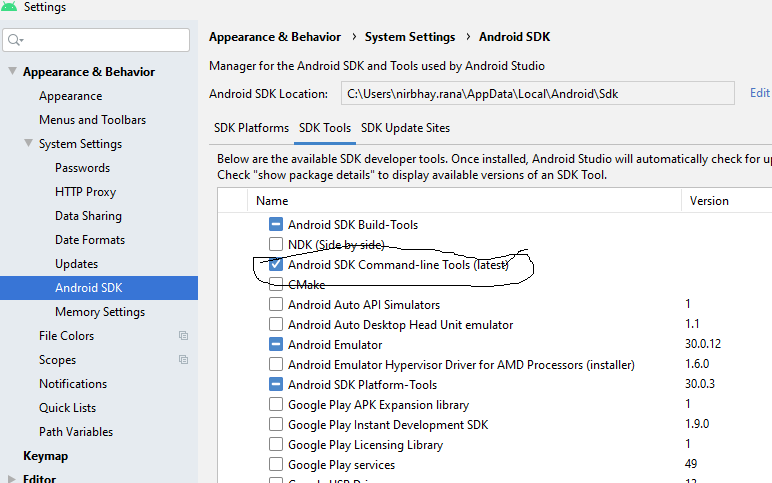Click version 30.0.3 of Platform-Tools
Image resolution: width=772 pixels, height=483 pixels.
click(x=700, y=384)
